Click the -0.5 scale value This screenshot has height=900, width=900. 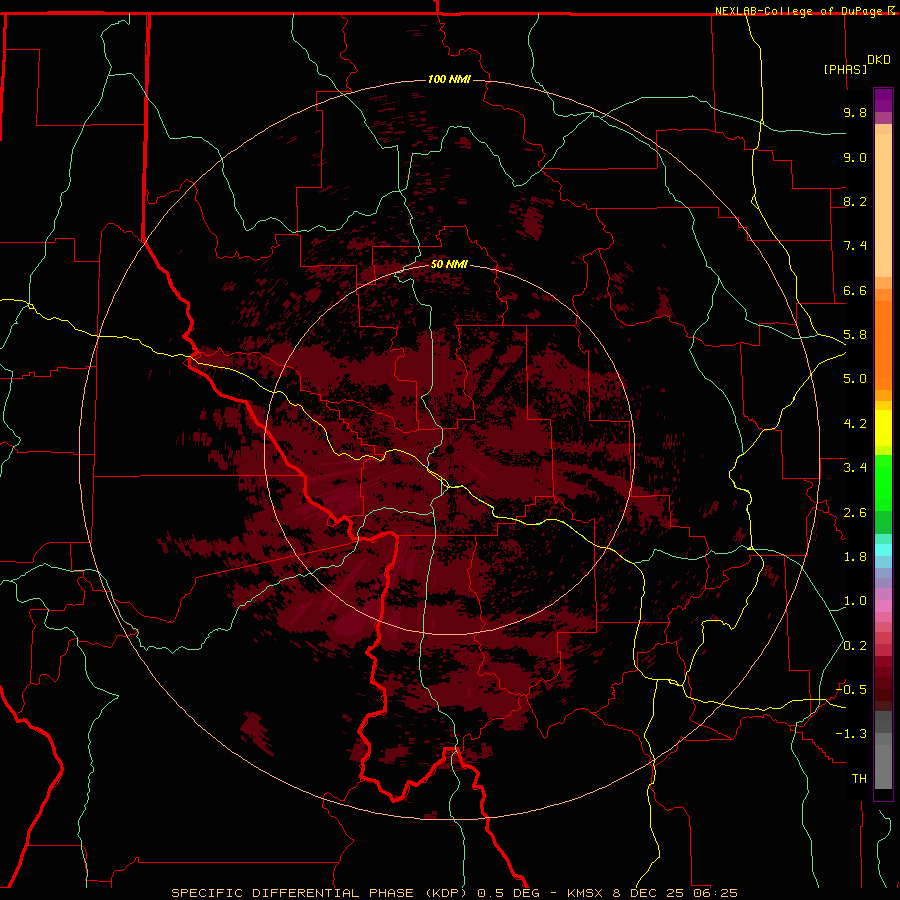(852, 690)
